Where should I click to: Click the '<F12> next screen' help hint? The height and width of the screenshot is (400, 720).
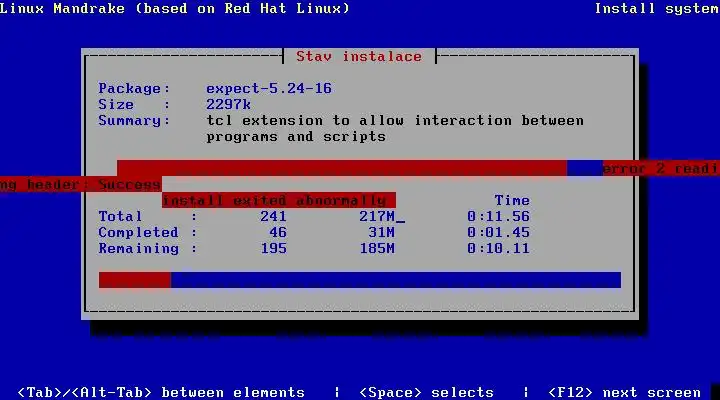tap(624, 392)
